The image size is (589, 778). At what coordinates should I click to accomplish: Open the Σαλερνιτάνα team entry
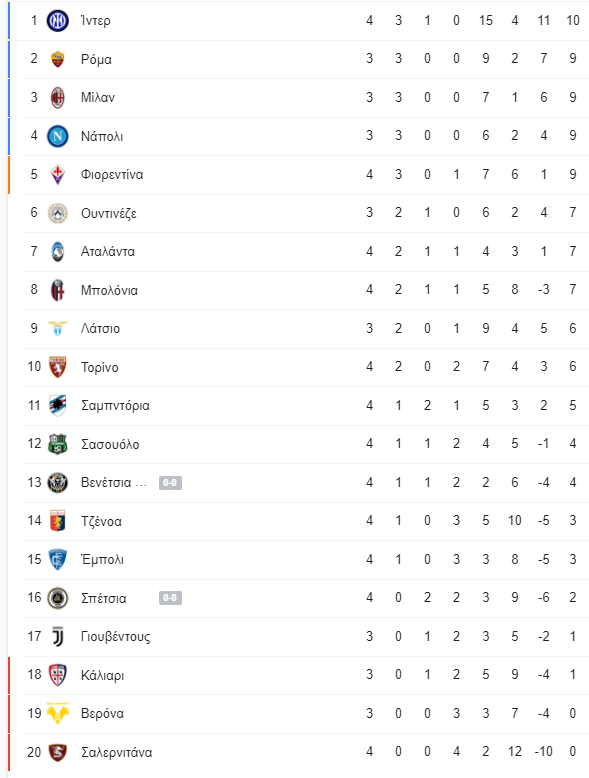click(x=117, y=752)
